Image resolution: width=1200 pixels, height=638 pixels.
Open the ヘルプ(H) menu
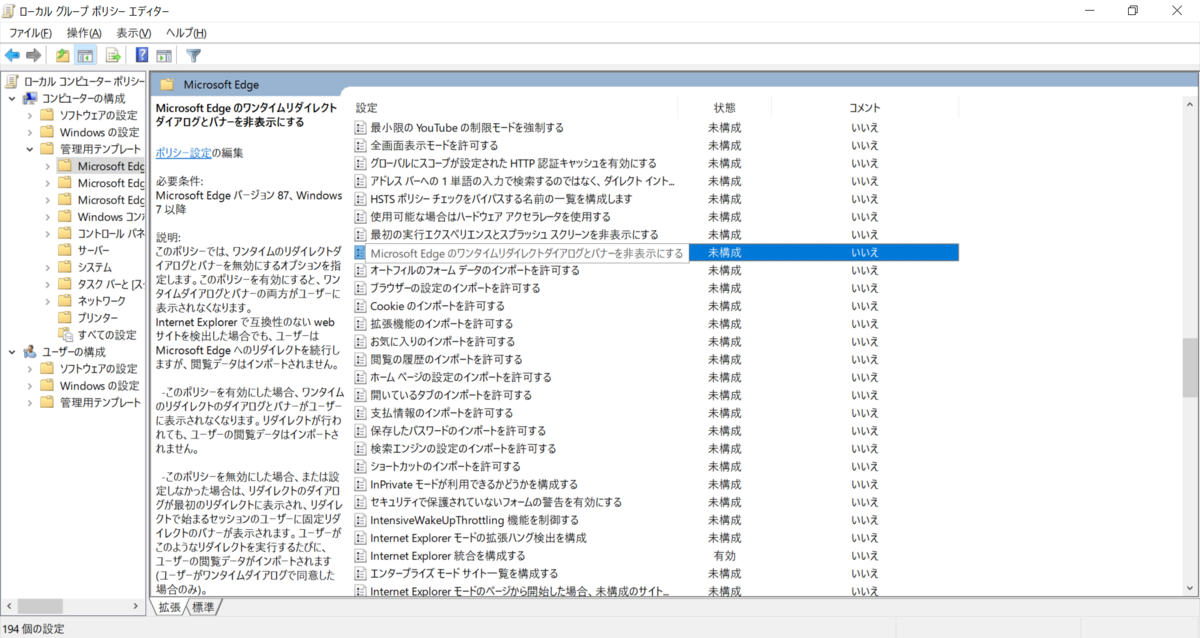point(187,33)
